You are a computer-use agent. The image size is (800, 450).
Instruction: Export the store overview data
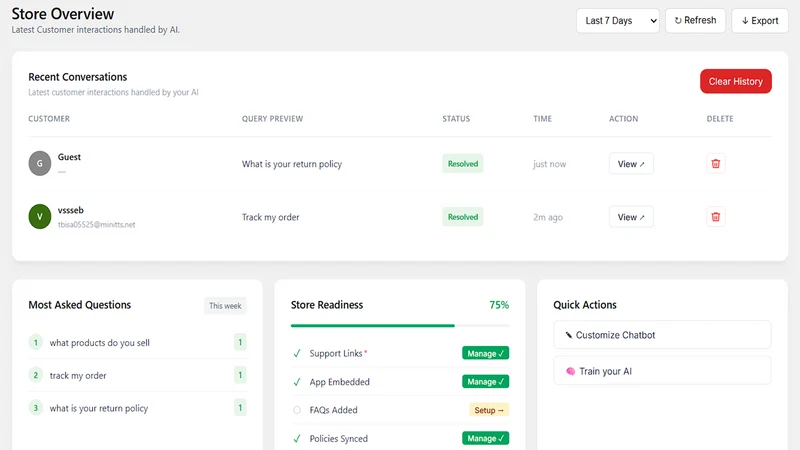[x=760, y=21]
